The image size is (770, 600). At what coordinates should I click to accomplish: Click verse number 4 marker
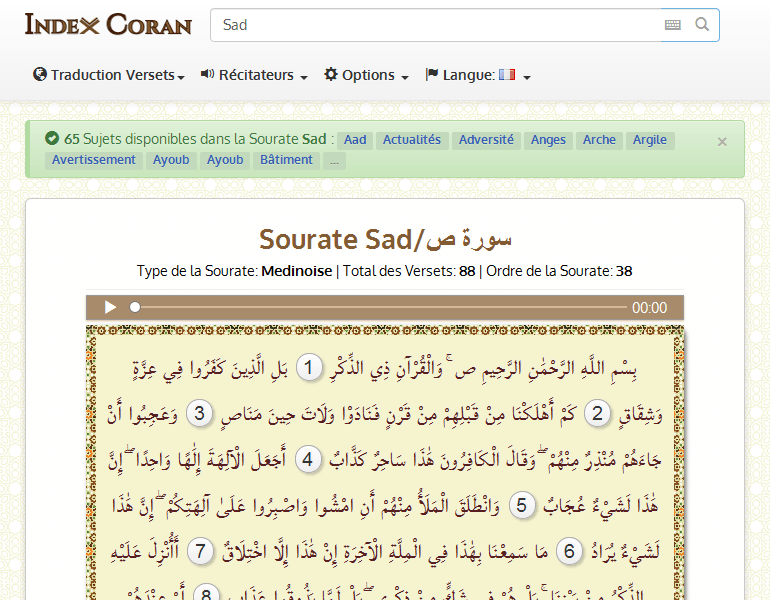309,459
